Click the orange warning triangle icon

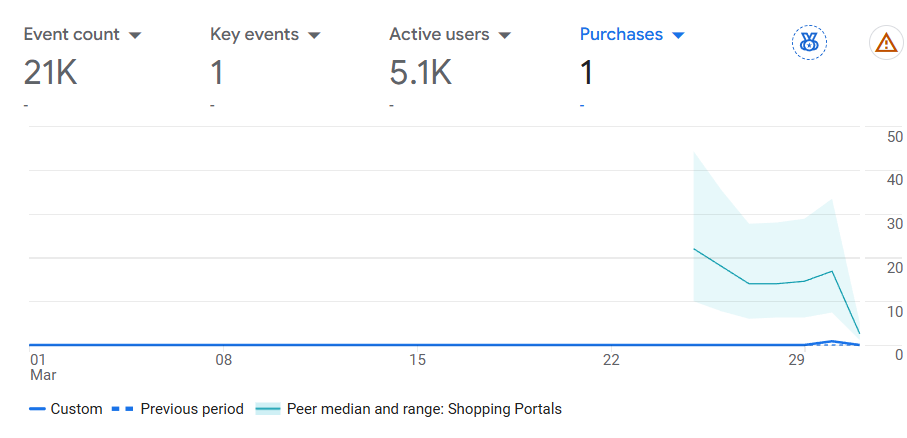coord(886,42)
